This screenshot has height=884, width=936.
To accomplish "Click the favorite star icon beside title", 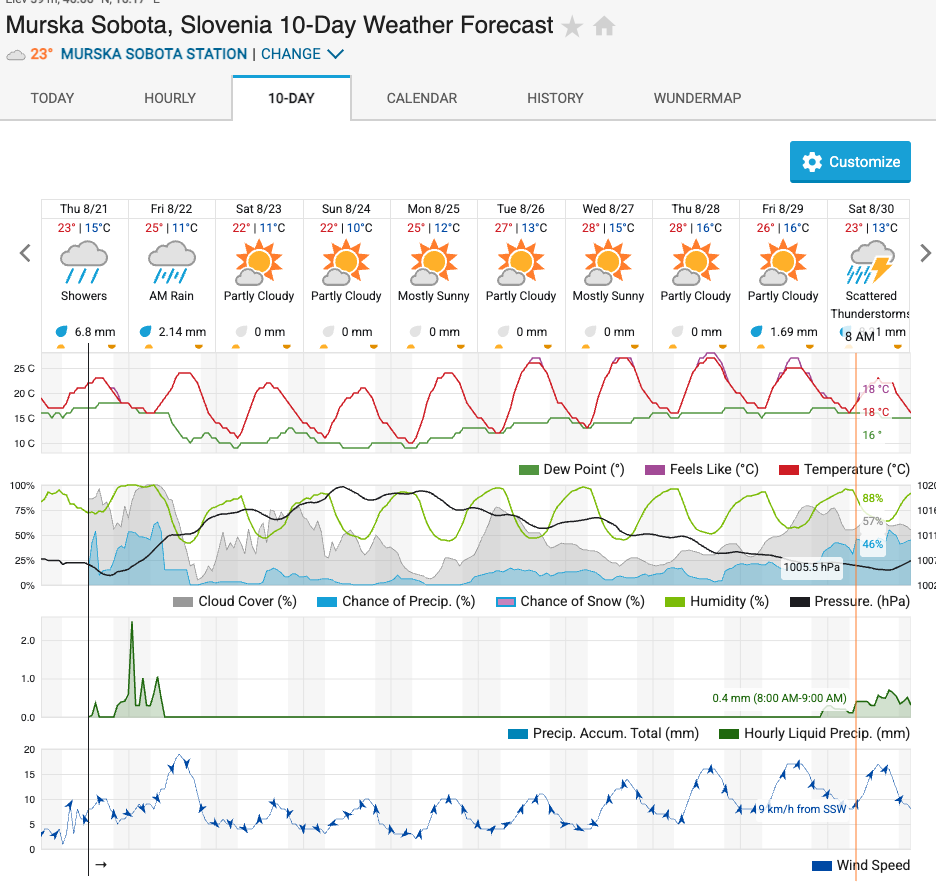I will pos(572,27).
